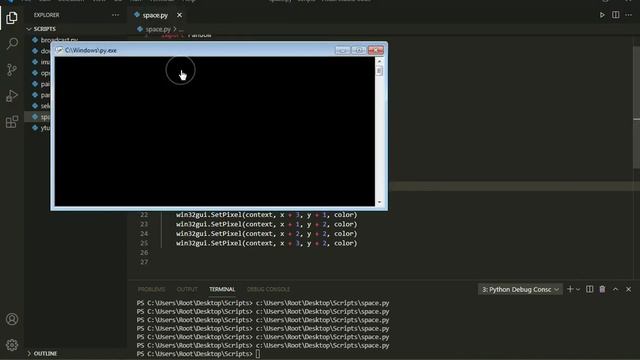
Task: Split the editor to the right
Action: pos(616,15)
